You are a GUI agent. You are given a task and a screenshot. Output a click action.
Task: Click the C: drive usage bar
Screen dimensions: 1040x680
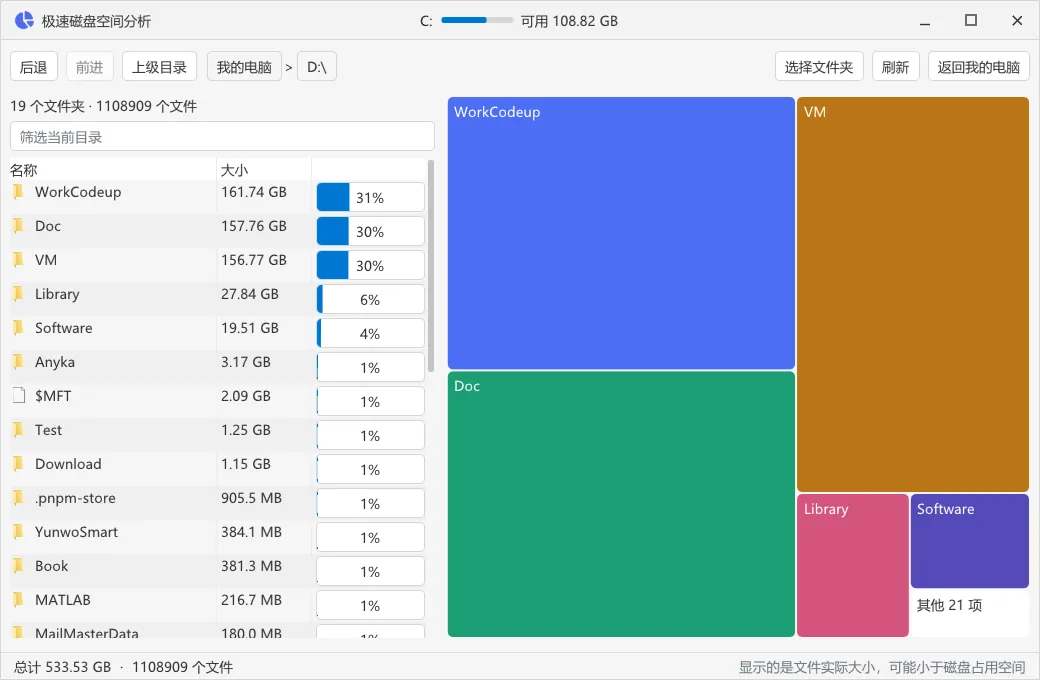[x=477, y=21]
